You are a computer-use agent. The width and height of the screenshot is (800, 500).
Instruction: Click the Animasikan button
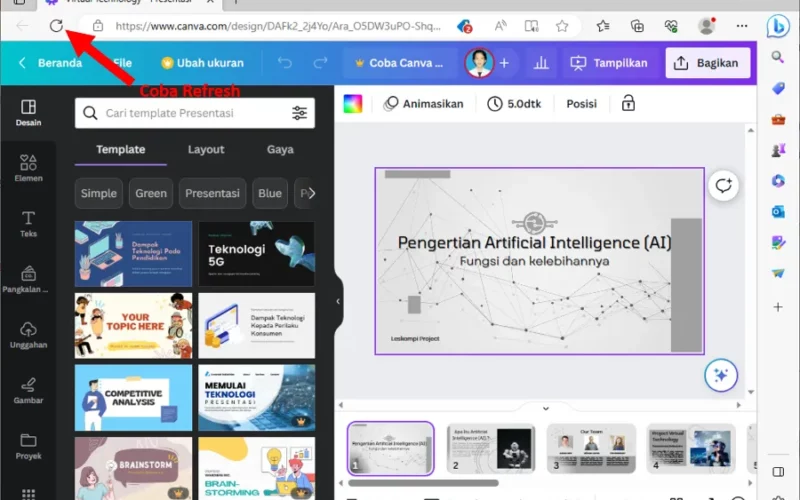423,104
